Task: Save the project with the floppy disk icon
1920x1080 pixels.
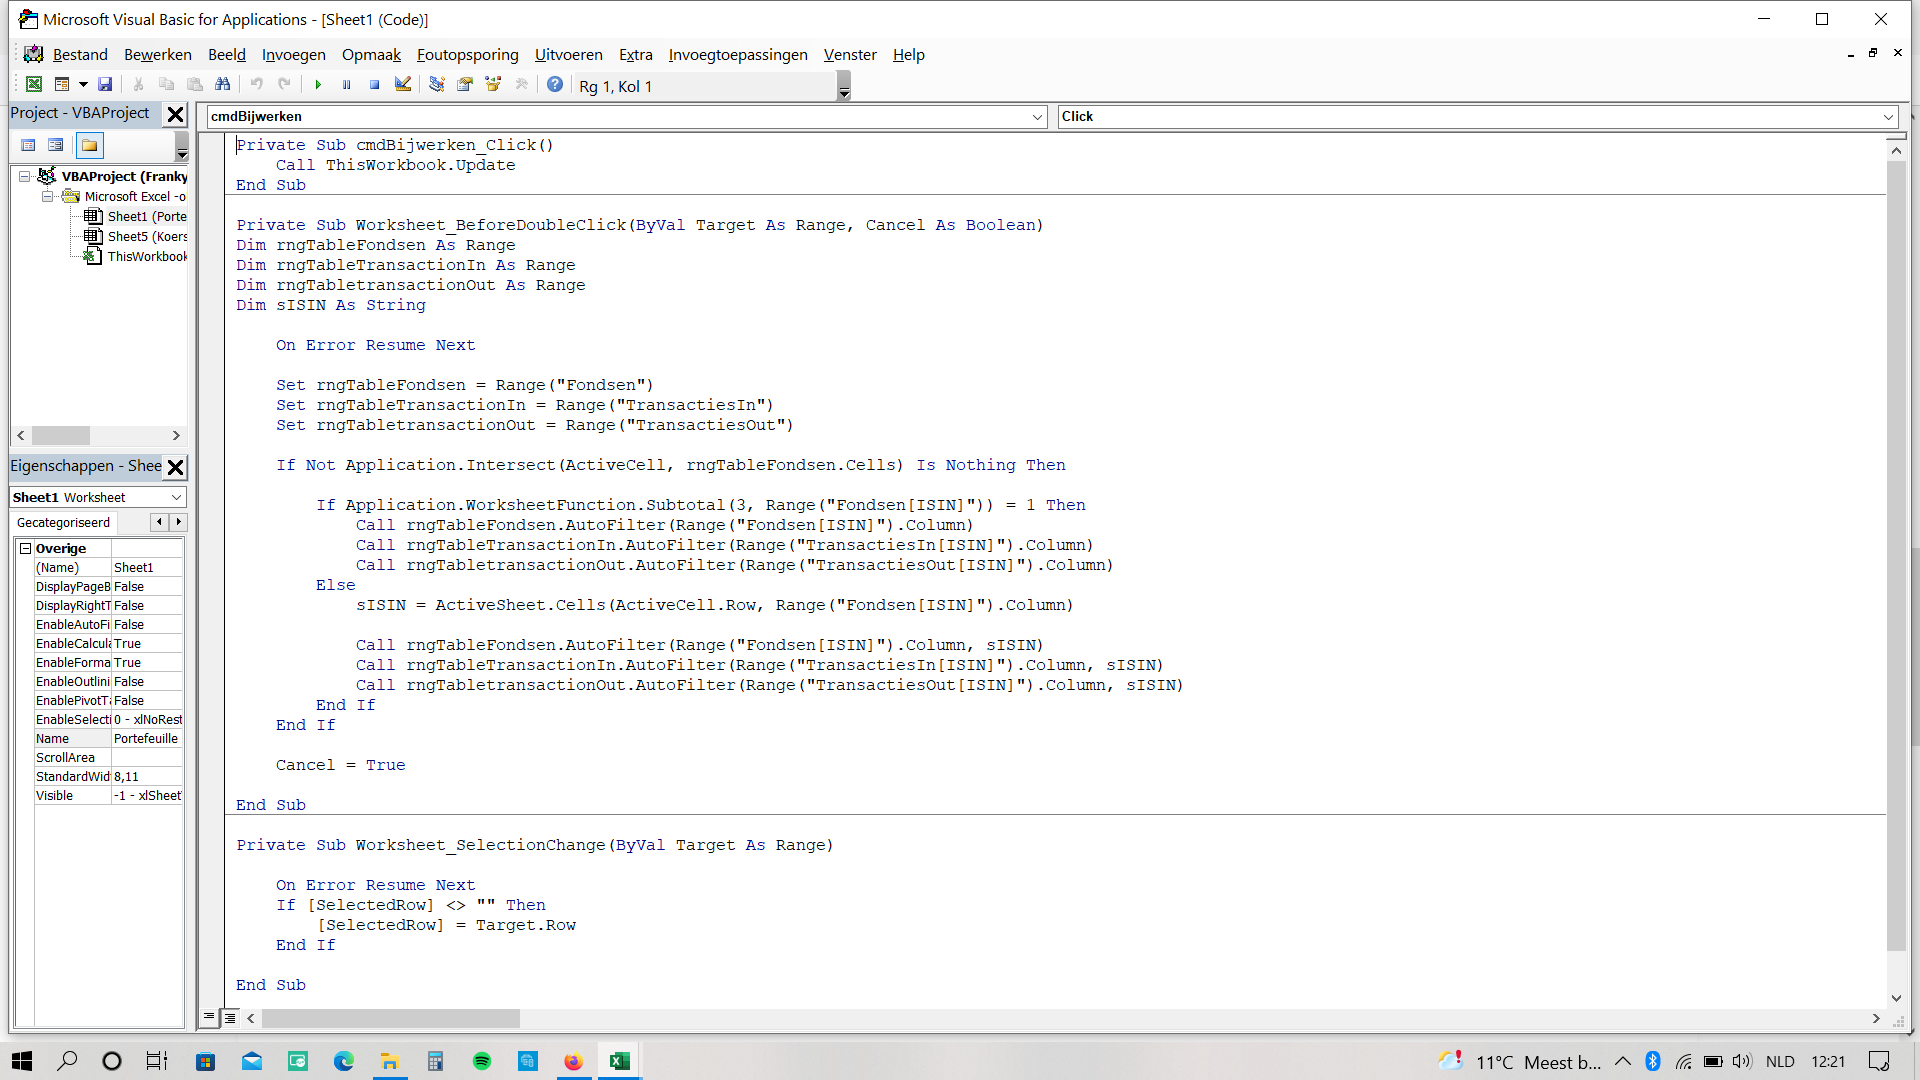Action: [x=105, y=85]
